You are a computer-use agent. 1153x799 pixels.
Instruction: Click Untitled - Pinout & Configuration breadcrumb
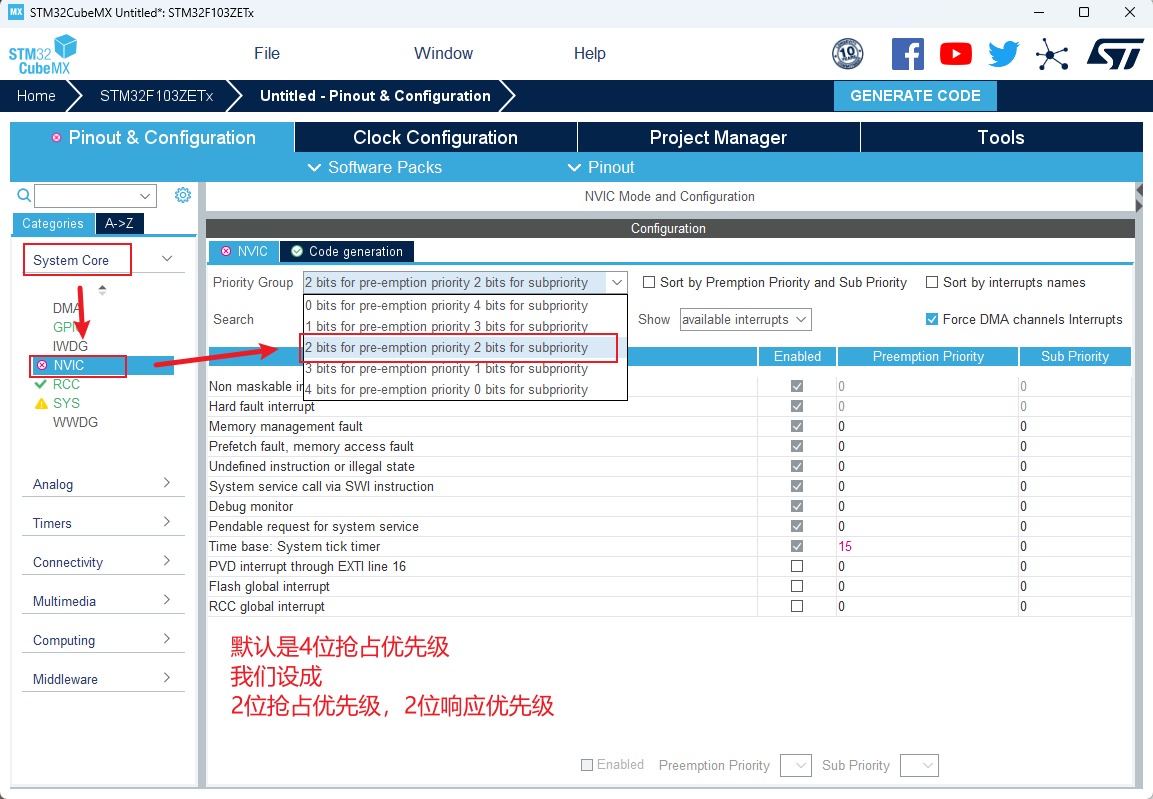[375, 96]
